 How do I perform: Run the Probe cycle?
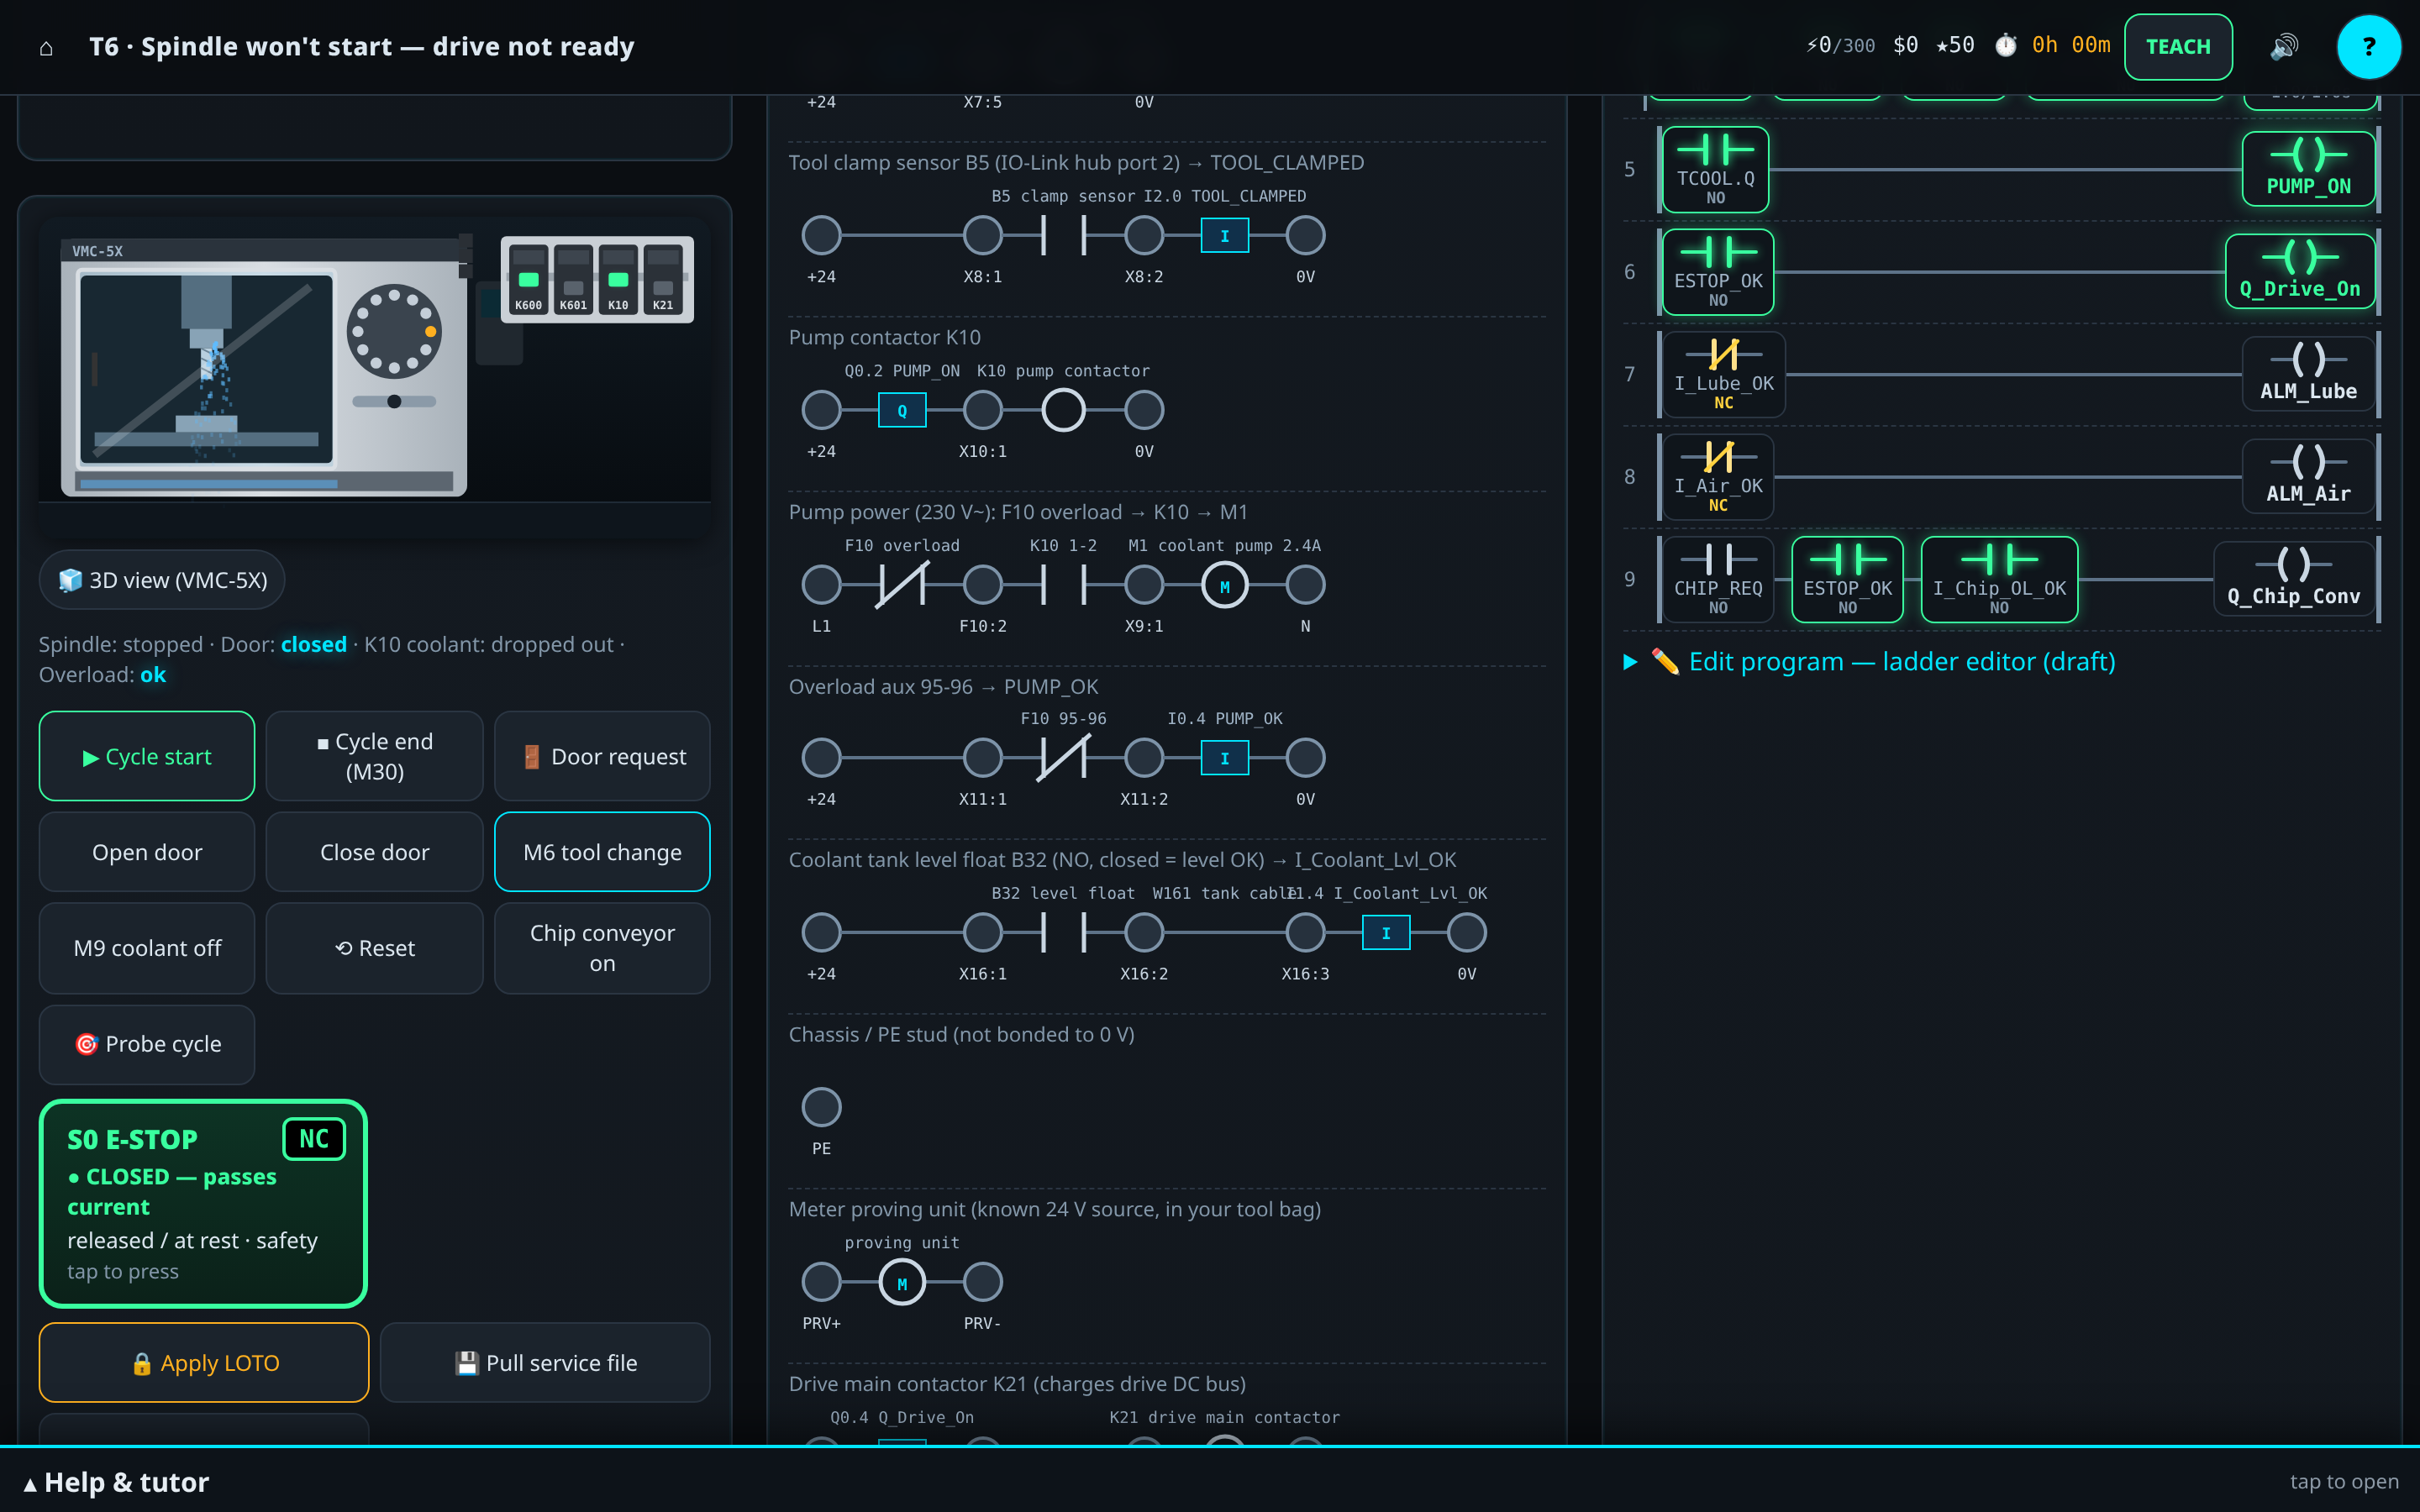pyautogui.click(x=147, y=1044)
